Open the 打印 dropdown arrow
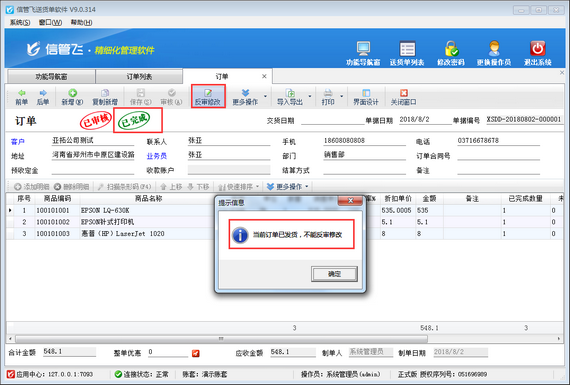 (x=341, y=96)
